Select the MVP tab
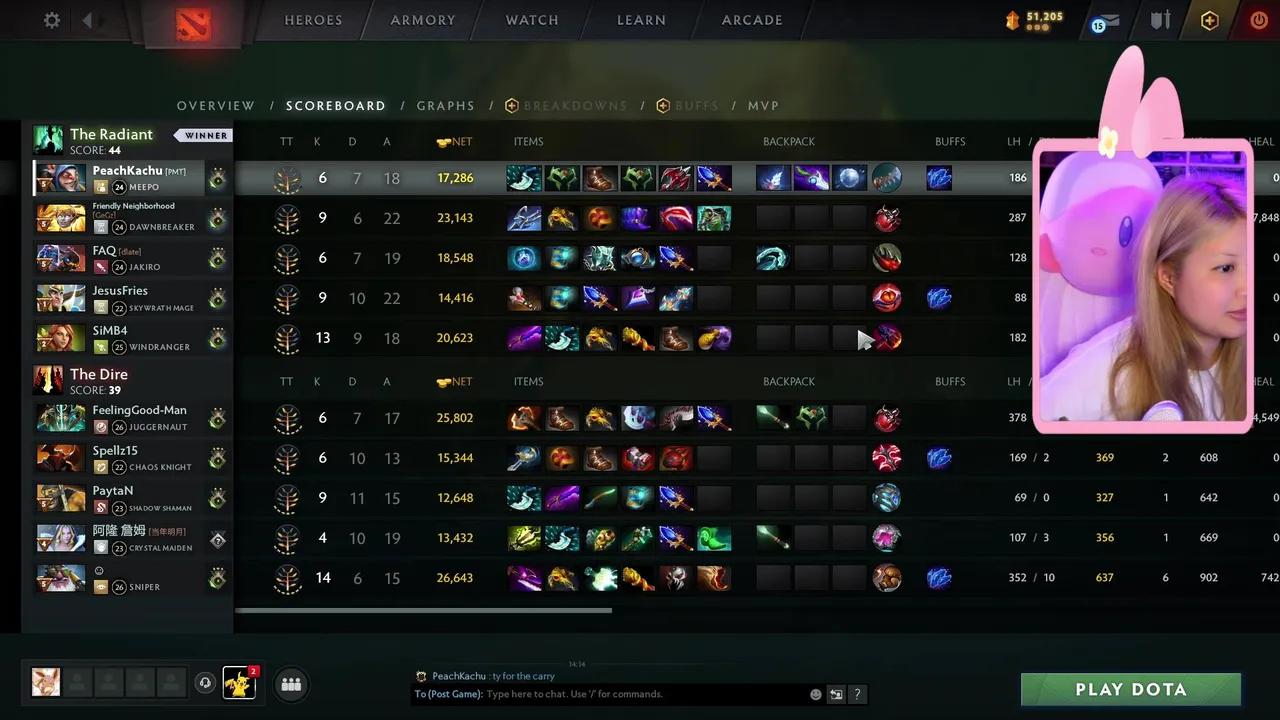The width and height of the screenshot is (1280, 720). (x=764, y=106)
